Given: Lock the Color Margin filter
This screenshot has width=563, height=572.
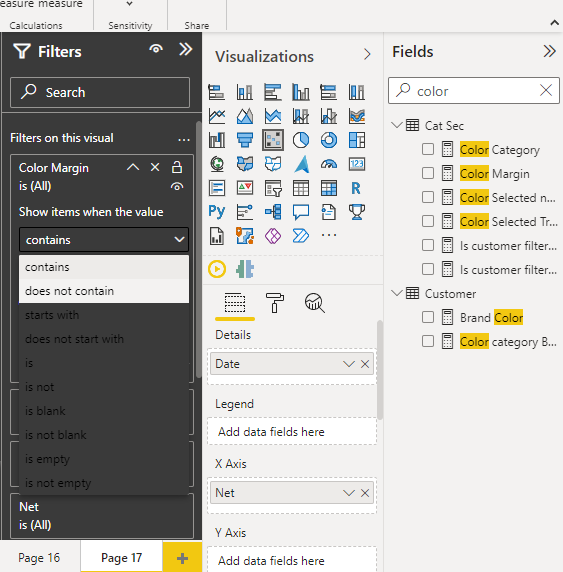Looking at the screenshot, I should (177, 167).
